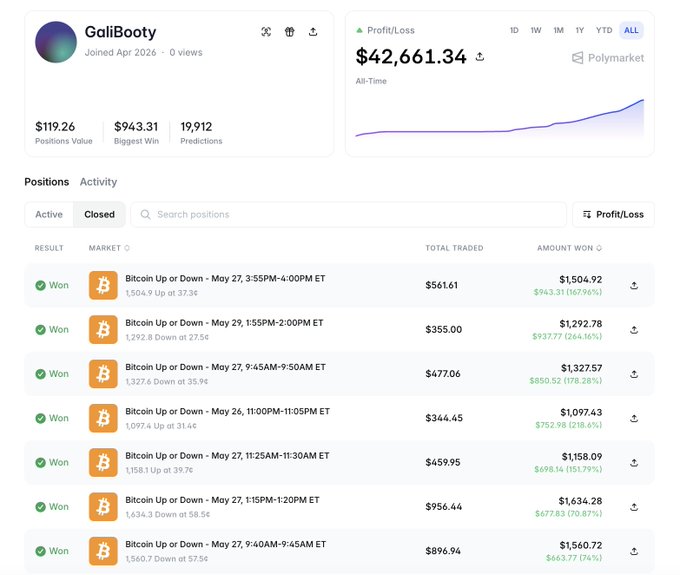This screenshot has height=575, width=680.
Task: Open GaliBooty's gradient avatar
Action: pyautogui.click(x=56, y=42)
